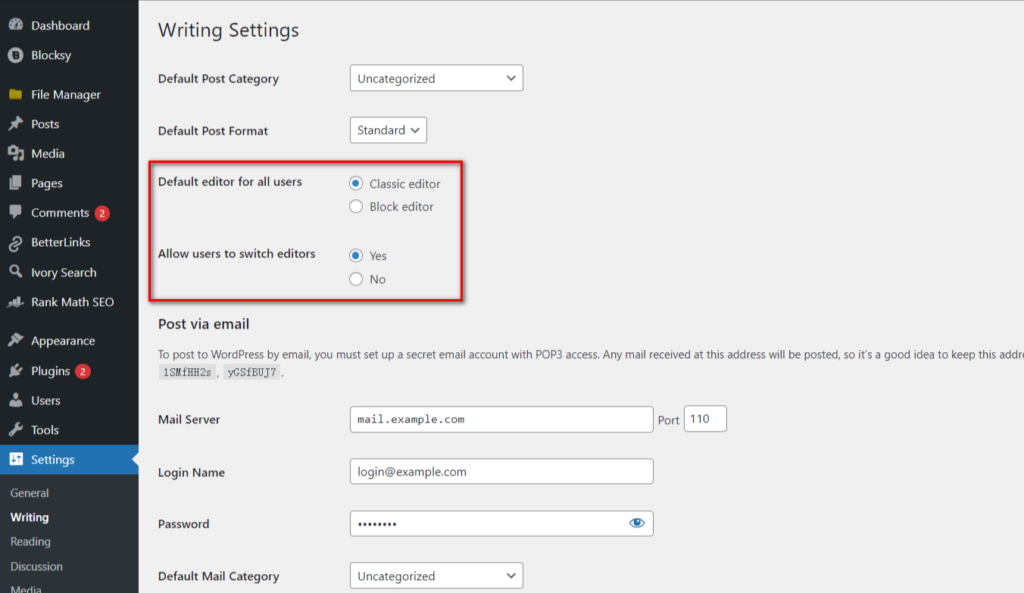Viewport: 1024px width, 593px height.
Task: Click the Port number field
Action: [705, 419]
